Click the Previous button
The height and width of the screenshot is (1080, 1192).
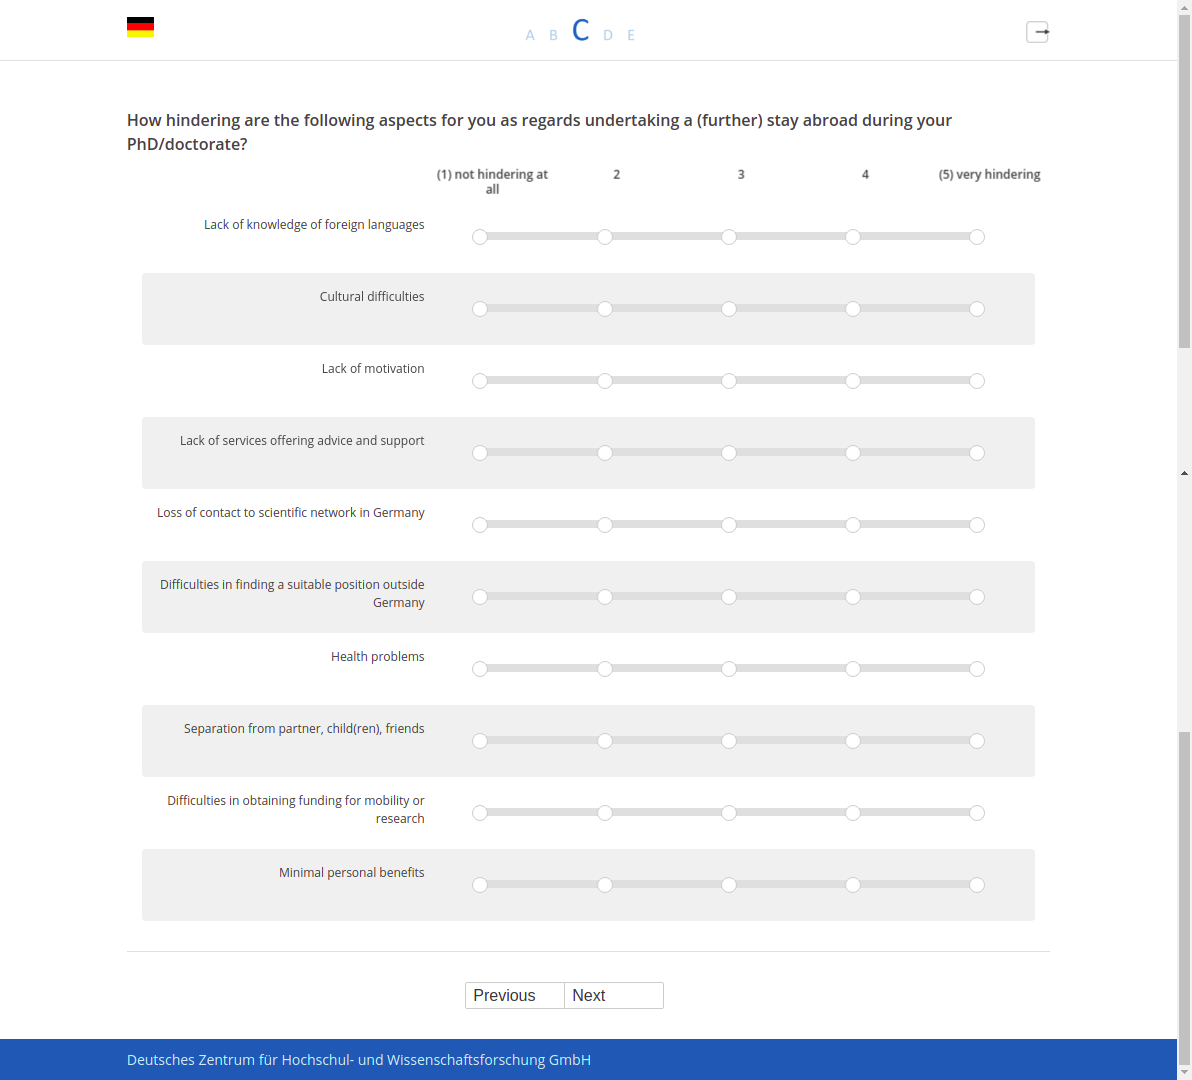(x=515, y=996)
